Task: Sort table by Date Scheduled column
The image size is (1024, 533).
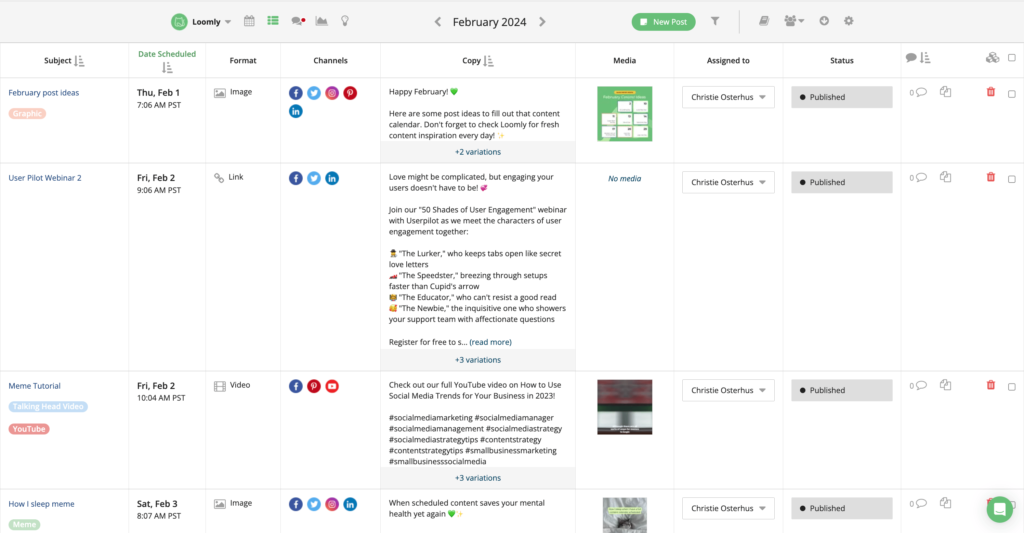Action: 166,67
